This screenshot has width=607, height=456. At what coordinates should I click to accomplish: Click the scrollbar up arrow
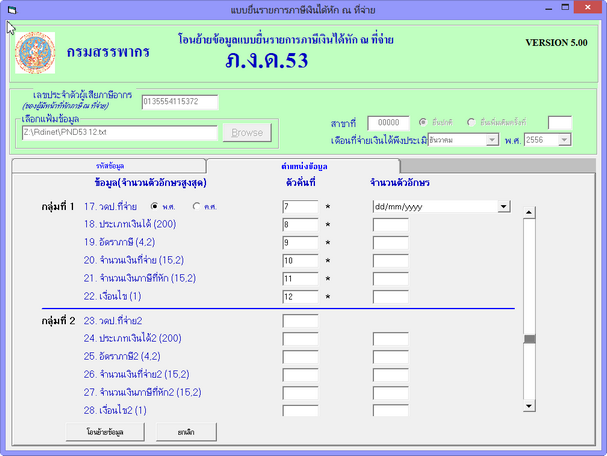[x=529, y=213]
